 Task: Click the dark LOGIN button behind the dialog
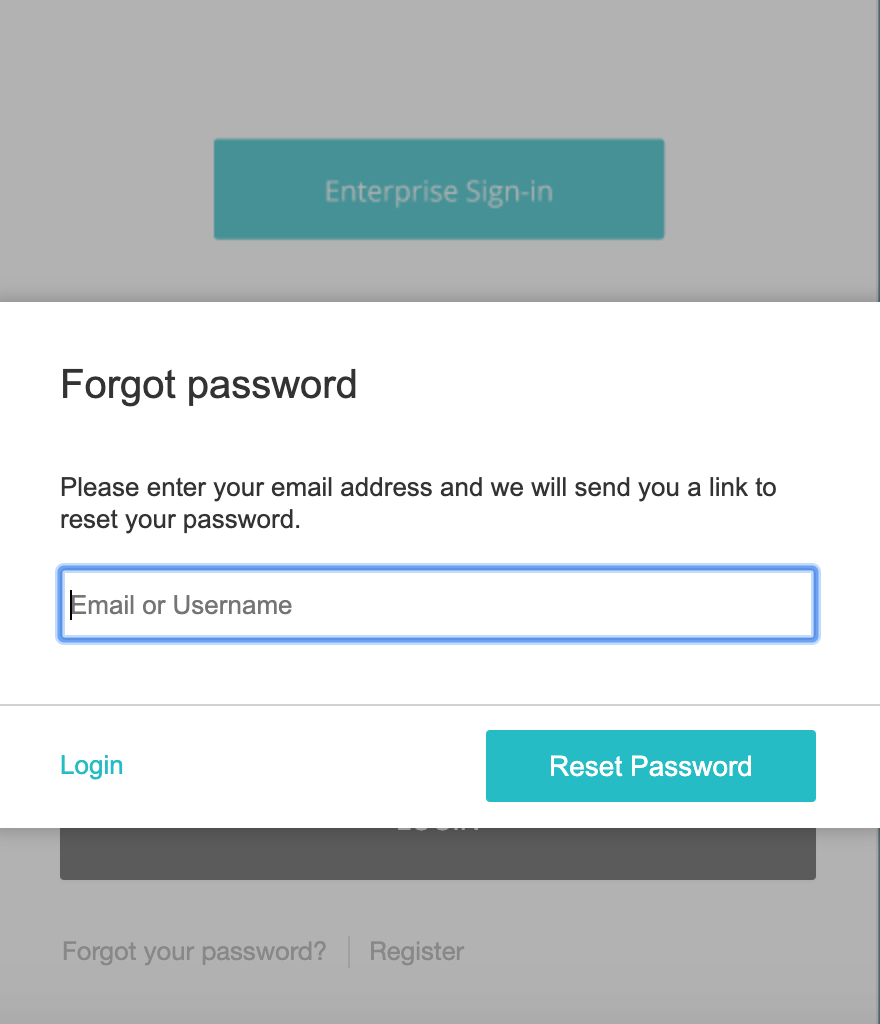437,853
